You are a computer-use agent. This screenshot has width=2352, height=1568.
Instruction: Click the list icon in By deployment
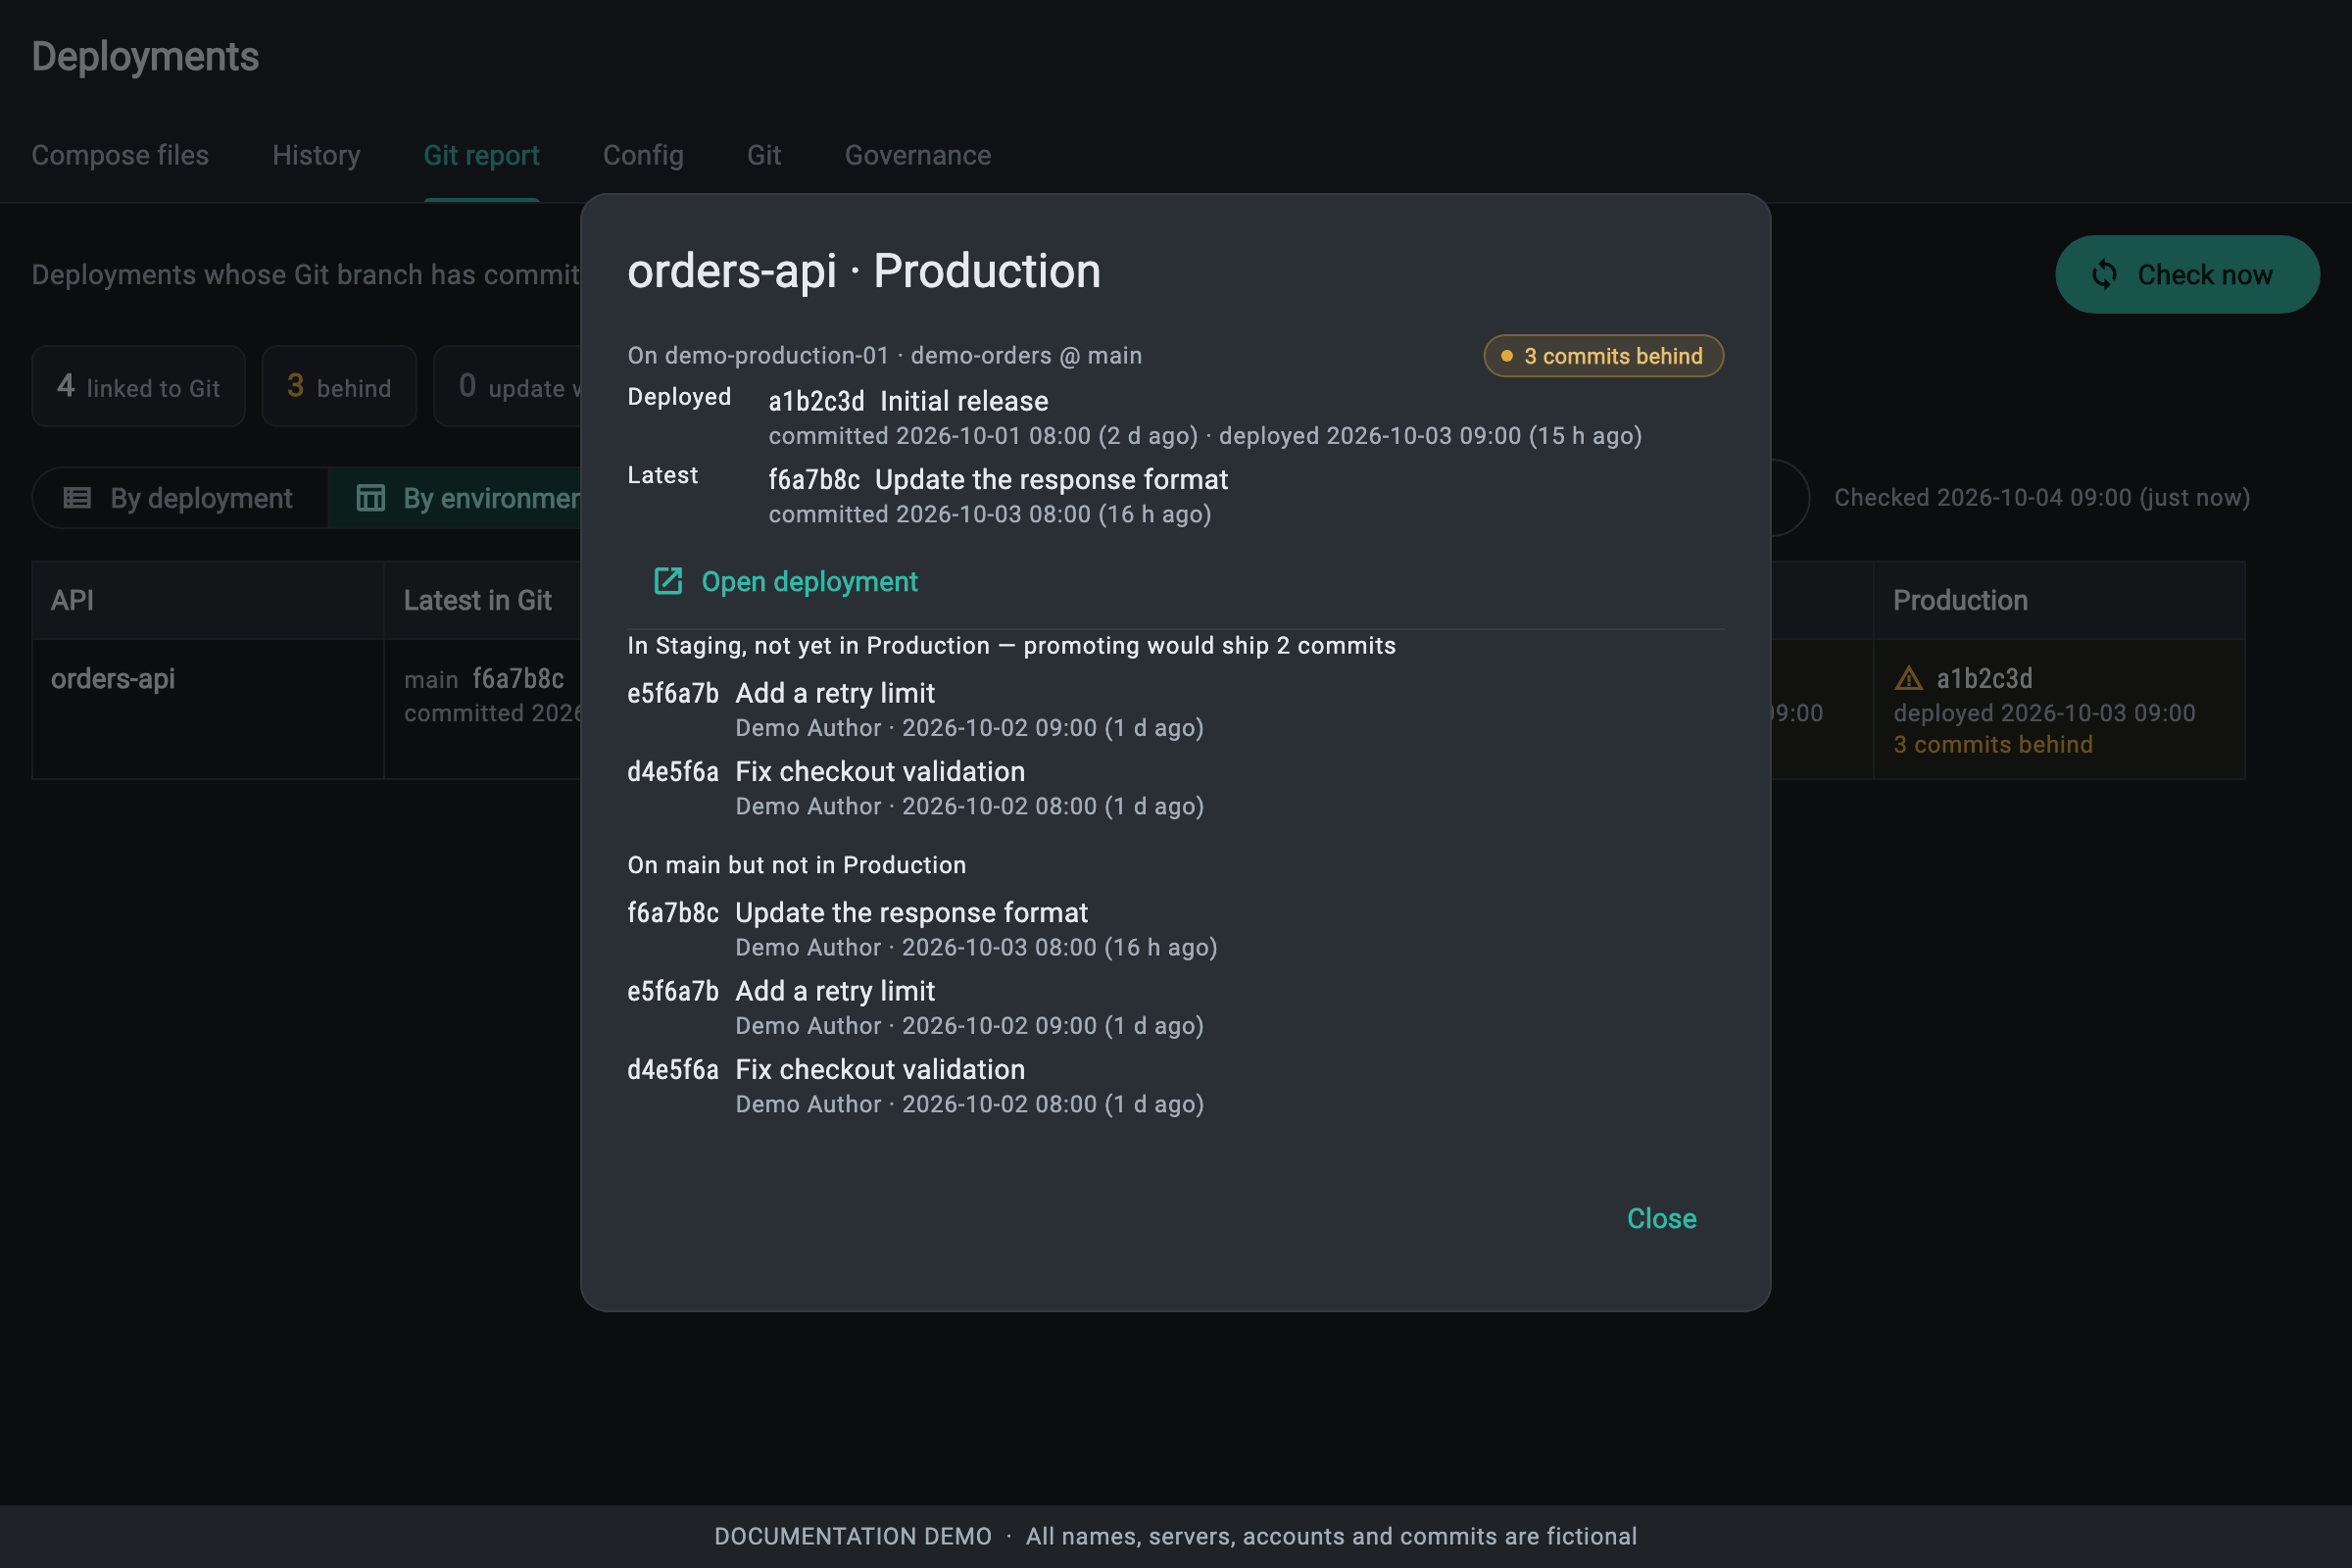[77, 498]
